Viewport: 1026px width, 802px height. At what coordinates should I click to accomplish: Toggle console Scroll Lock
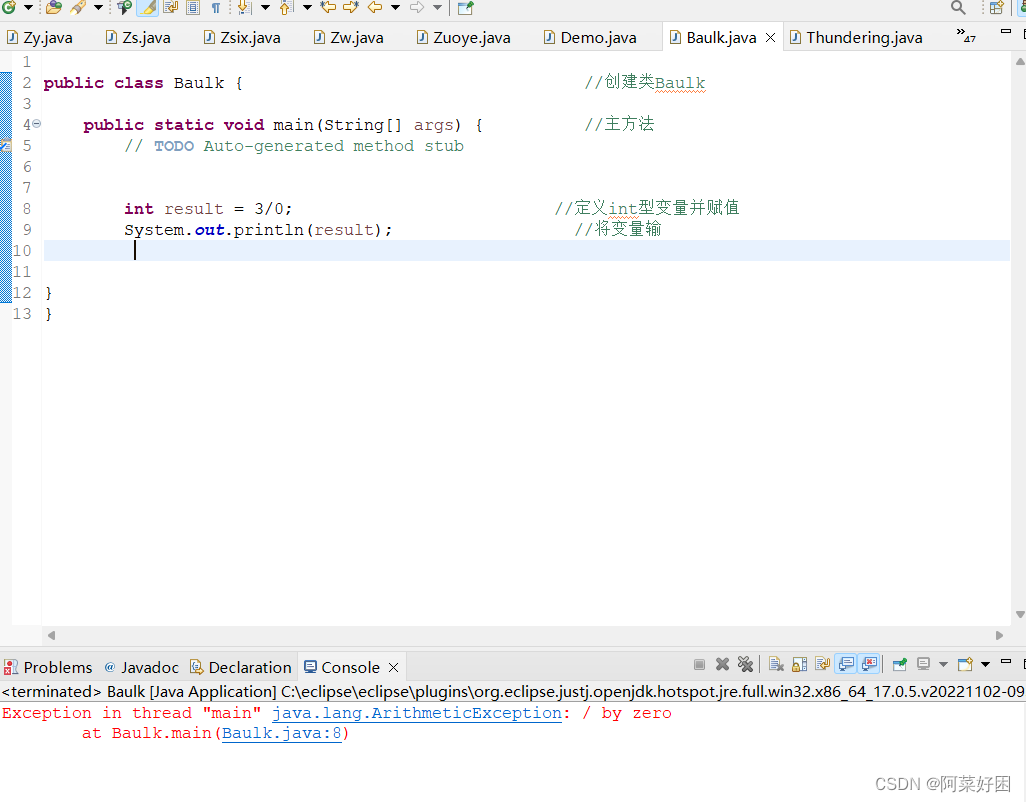pos(800,665)
